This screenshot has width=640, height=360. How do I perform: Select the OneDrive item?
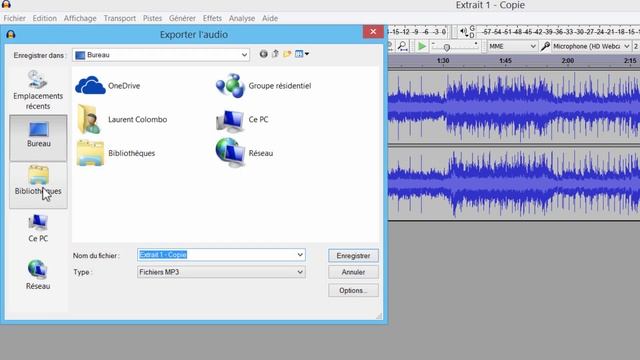(108, 86)
